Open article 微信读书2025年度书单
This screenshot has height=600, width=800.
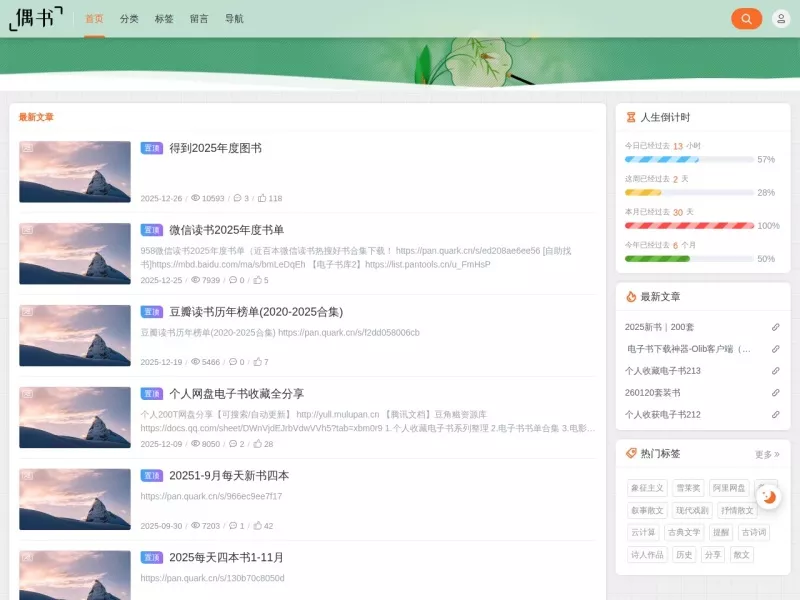pos(227,230)
